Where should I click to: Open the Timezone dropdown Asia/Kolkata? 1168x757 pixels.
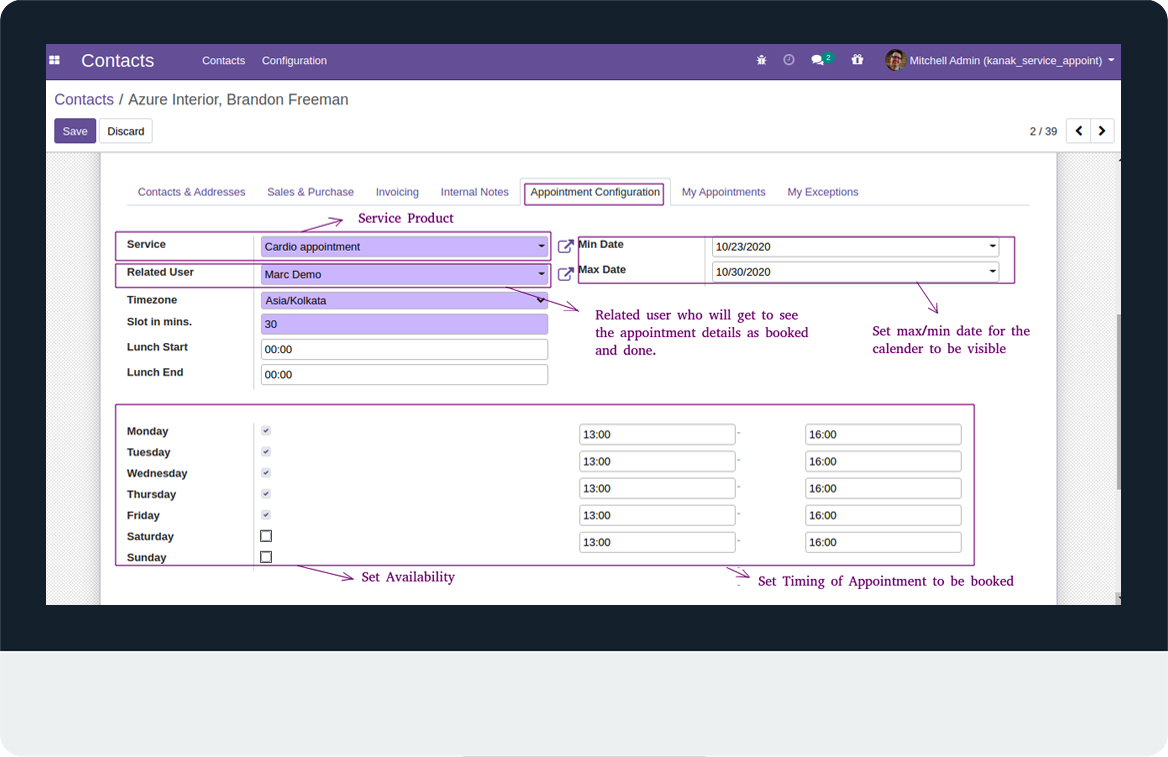click(404, 300)
